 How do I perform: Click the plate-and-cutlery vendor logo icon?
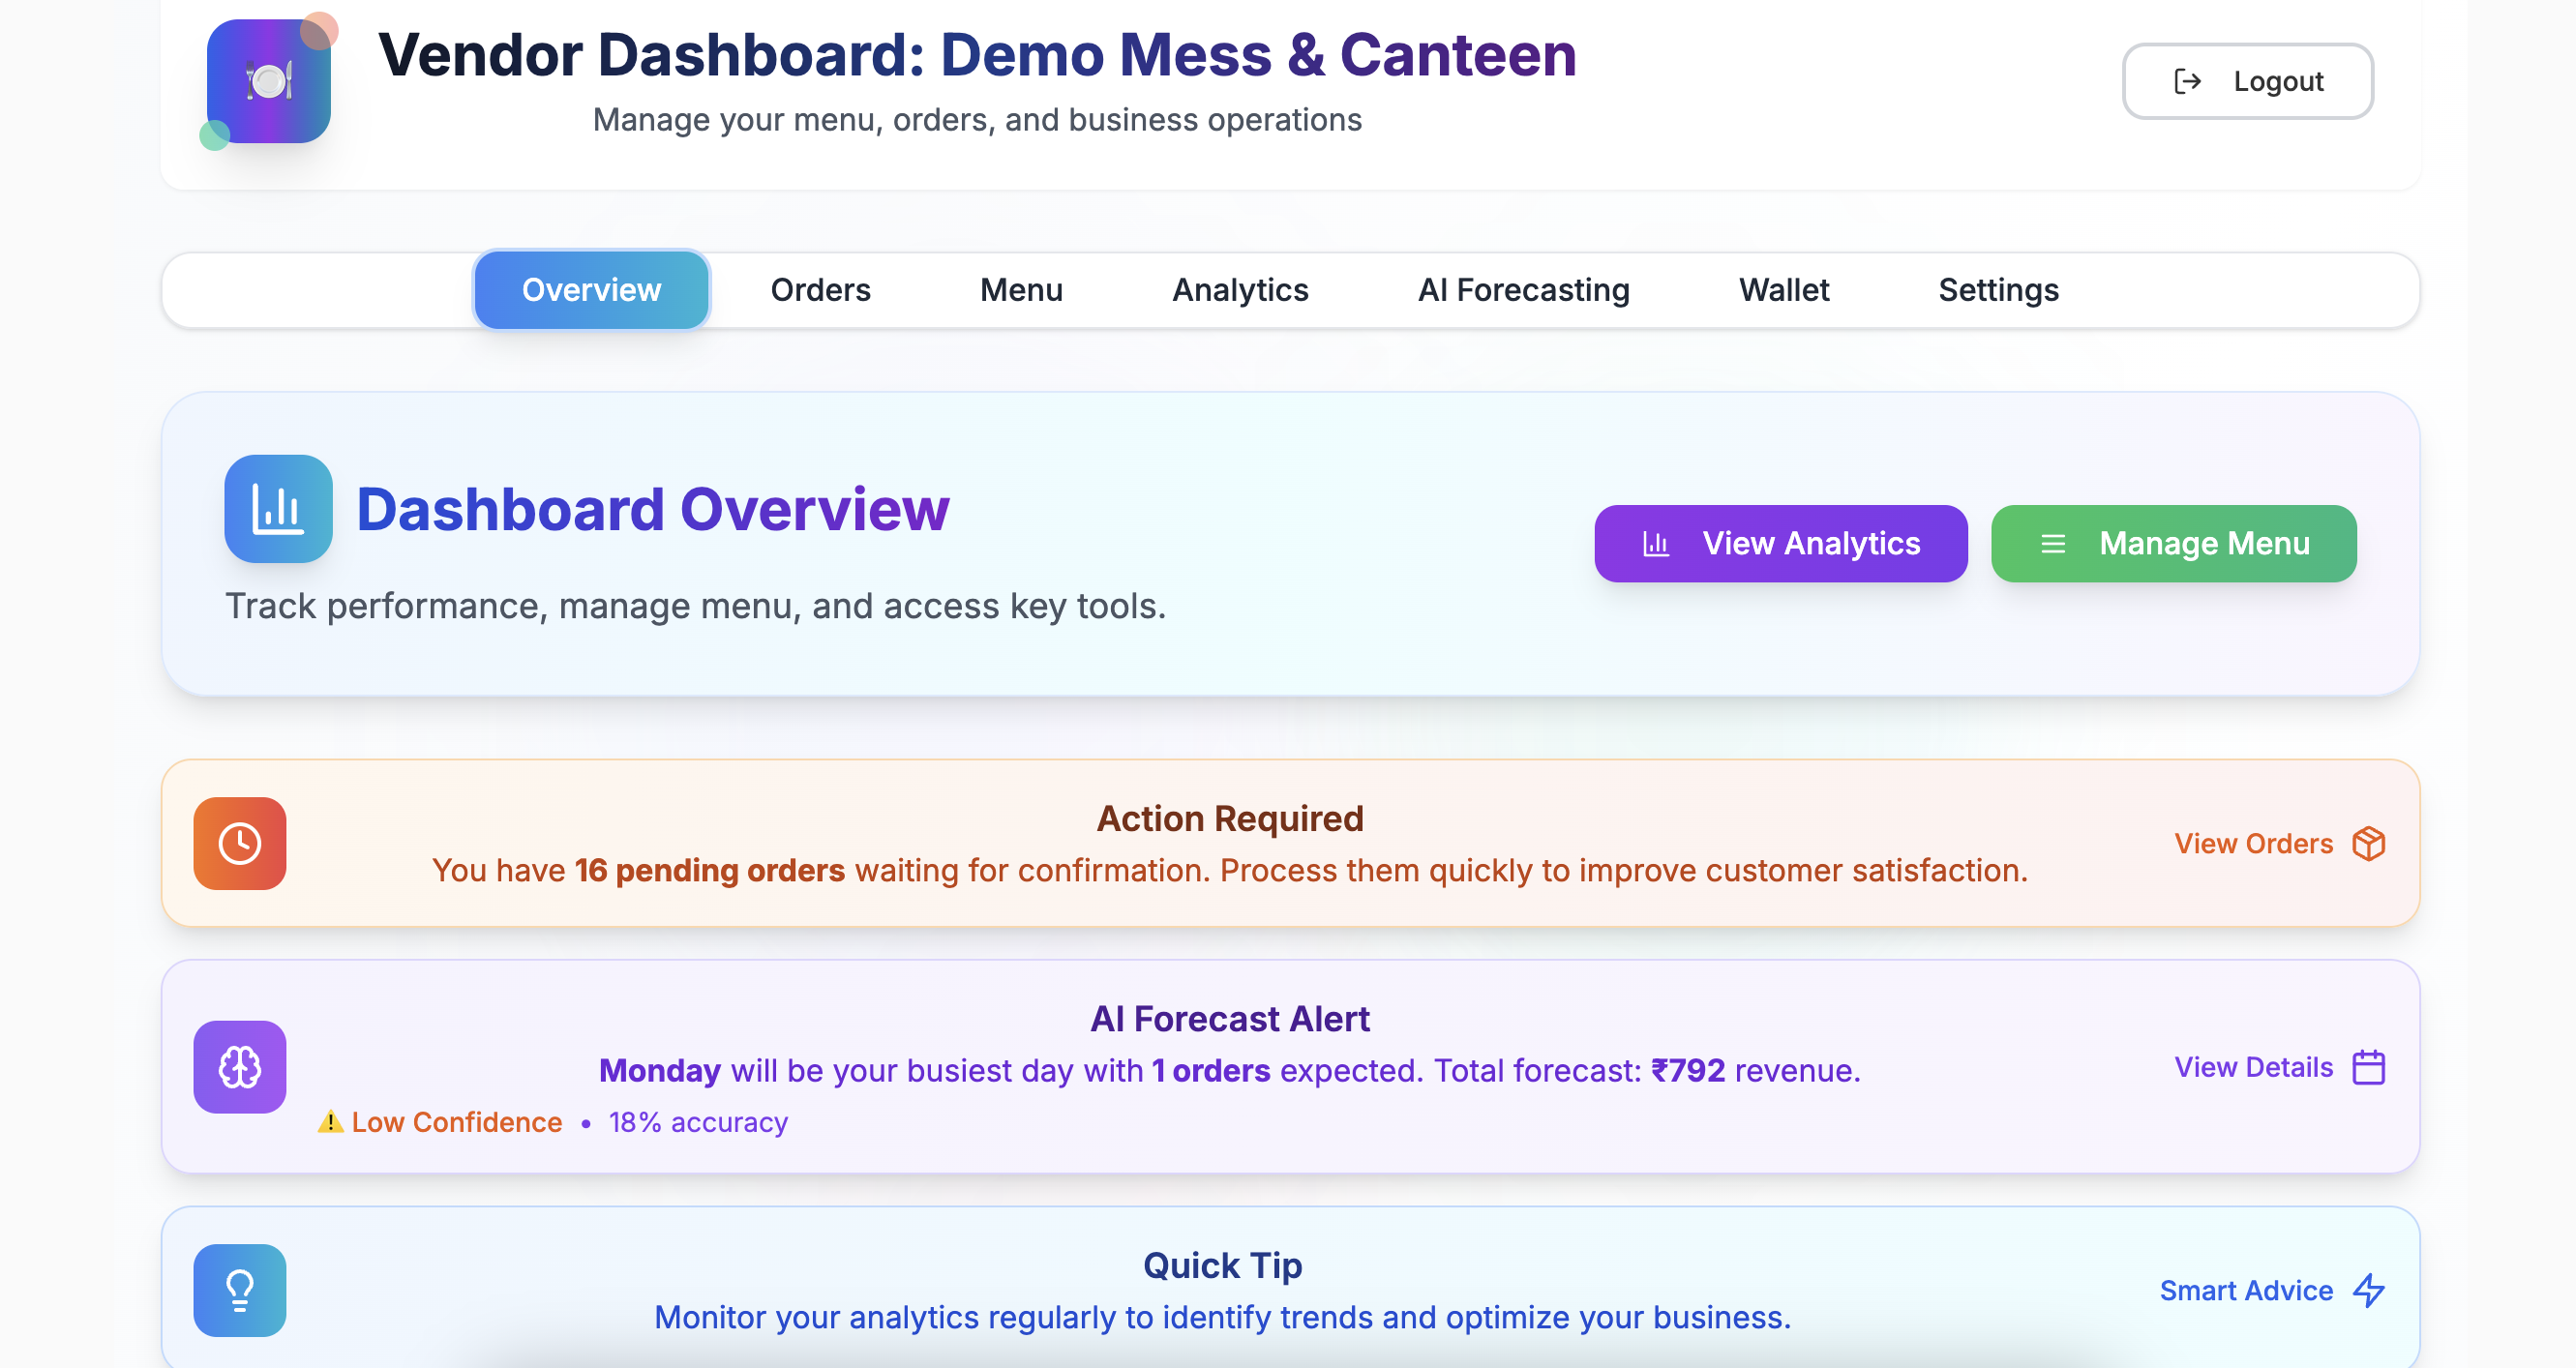(268, 81)
